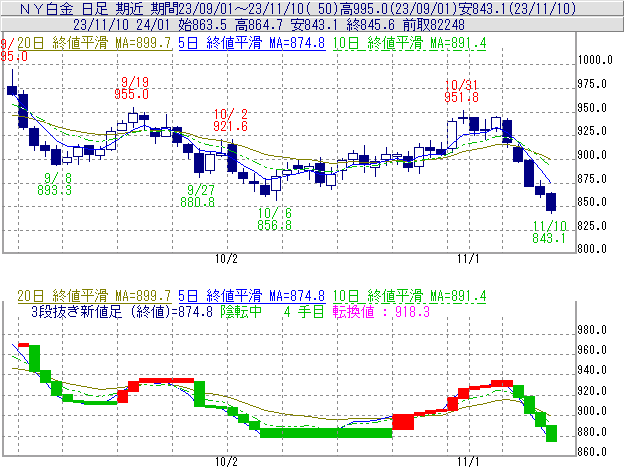Viewport: 624px width, 475px height.
Task: Click the 3段抜き新値足 (終値)=874.8 label
Action: coord(122,311)
